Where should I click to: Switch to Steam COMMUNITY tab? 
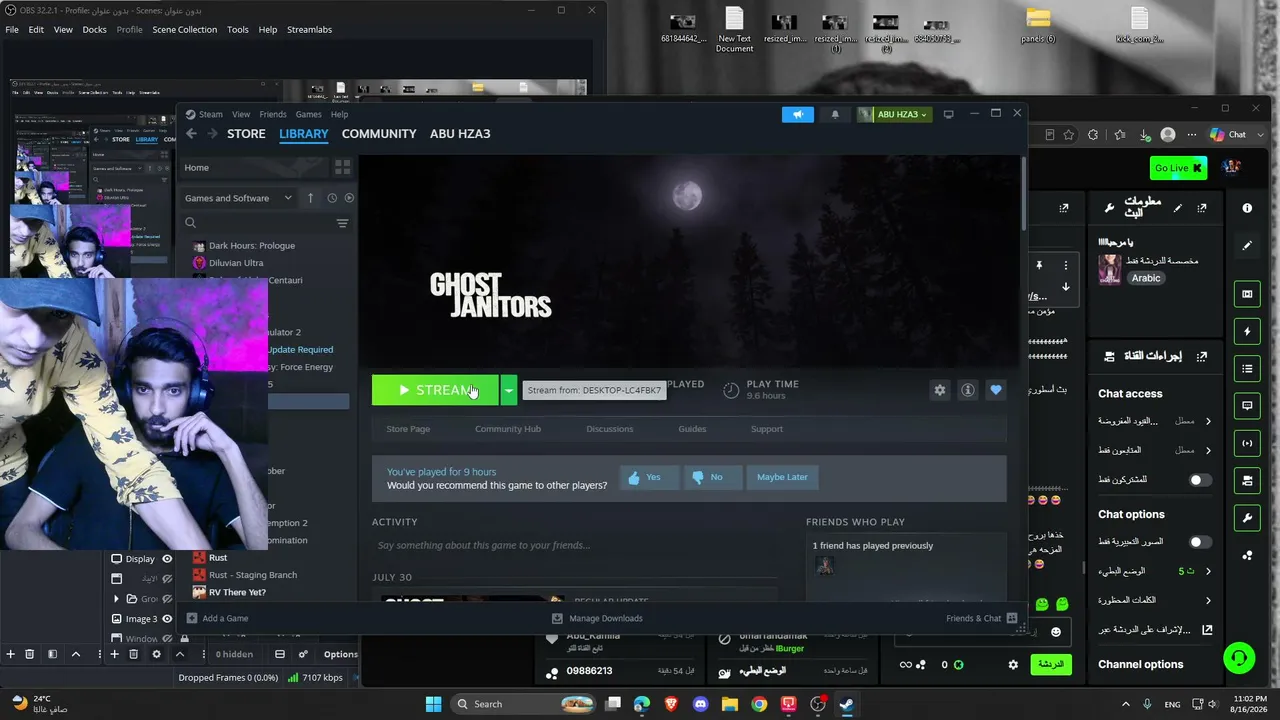click(379, 134)
